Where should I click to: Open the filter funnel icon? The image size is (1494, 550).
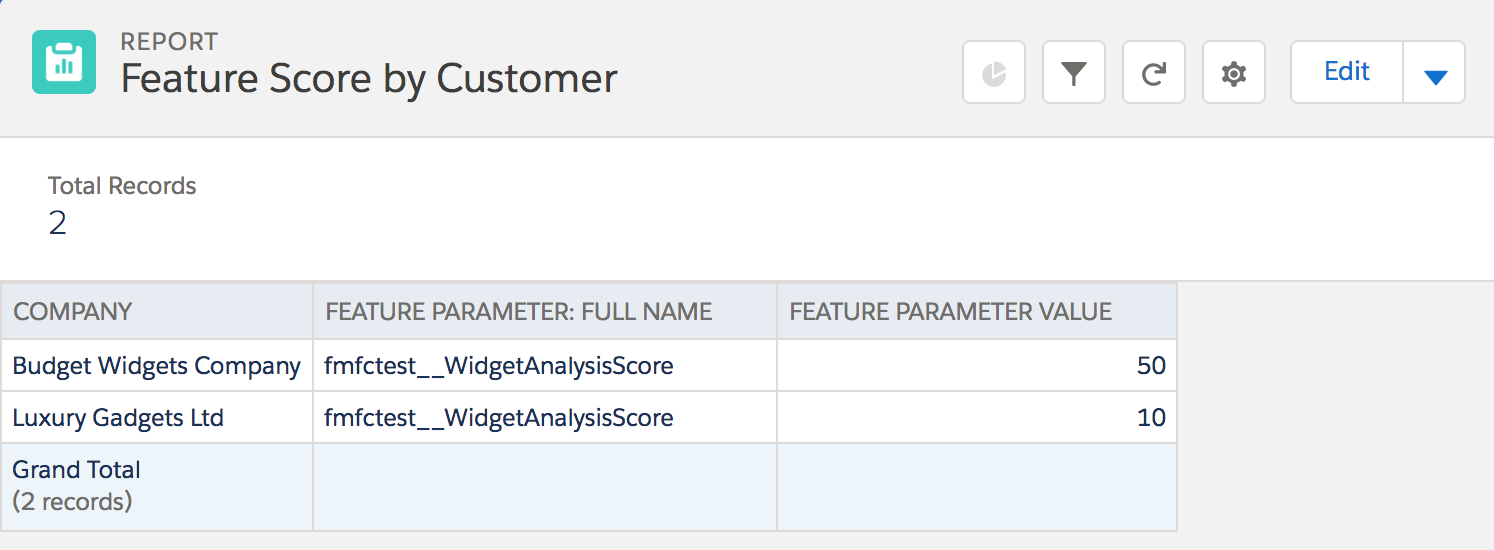click(x=1074, y=73)
